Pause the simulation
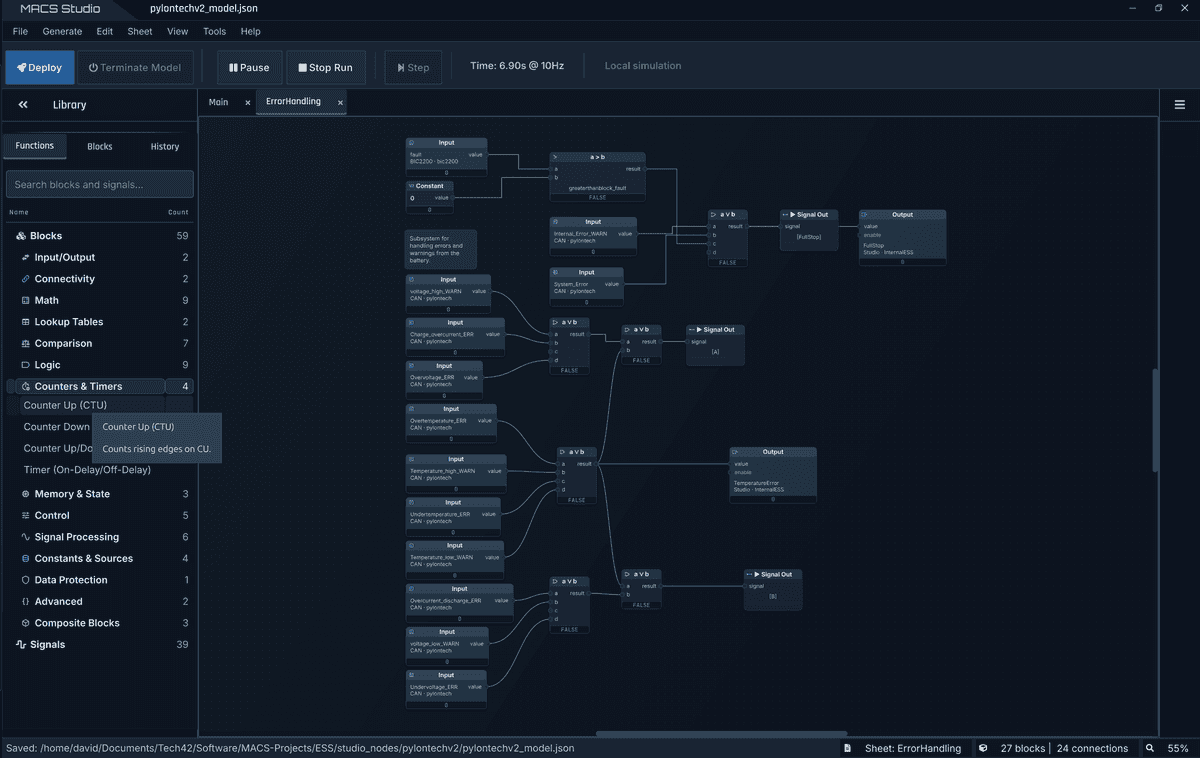Viewport: 1200px width, 758px height. (249, 68)
